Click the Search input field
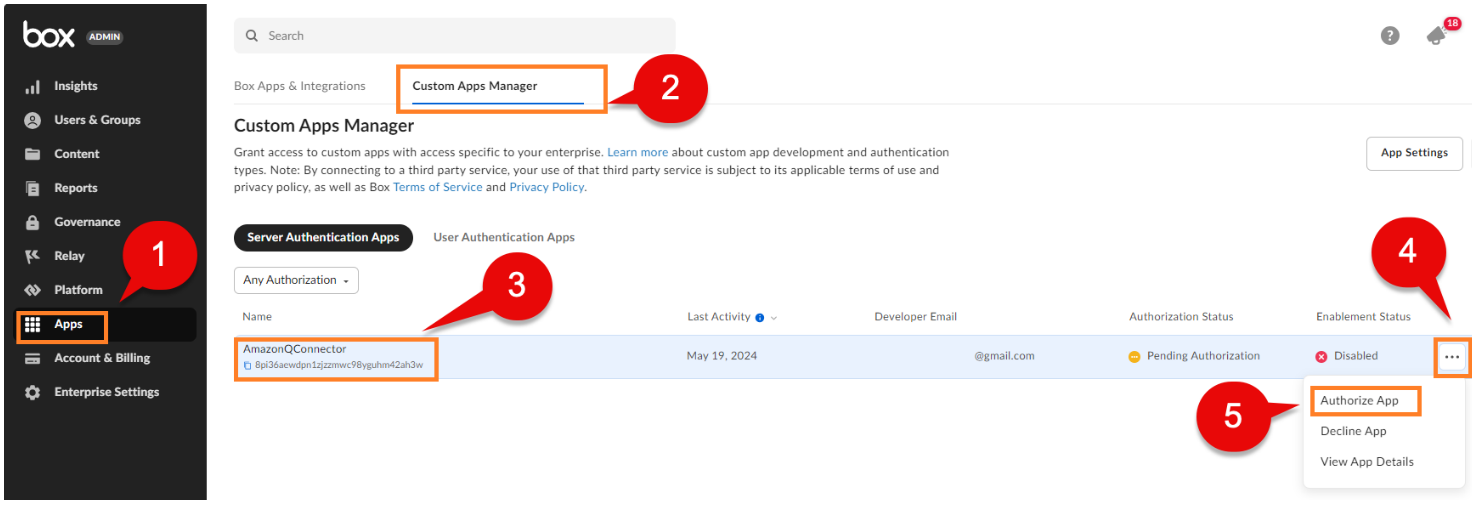1484x512 pixels. click(x=455, y=35)
